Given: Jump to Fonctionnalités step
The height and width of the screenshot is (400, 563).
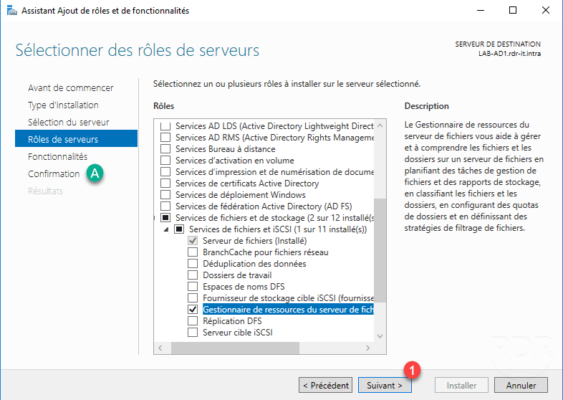Looking at the screenshot, I should 57,157.
